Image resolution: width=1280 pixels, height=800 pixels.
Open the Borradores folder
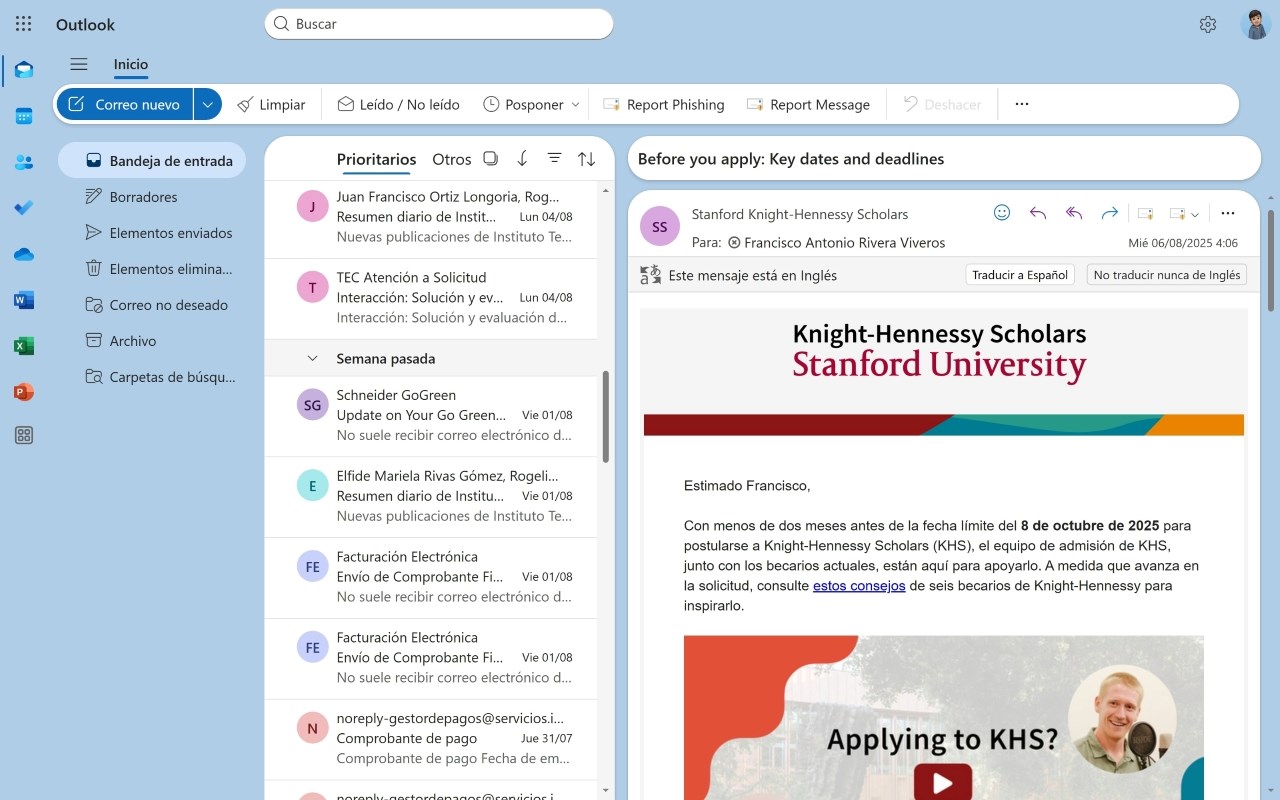click(152, 197)
